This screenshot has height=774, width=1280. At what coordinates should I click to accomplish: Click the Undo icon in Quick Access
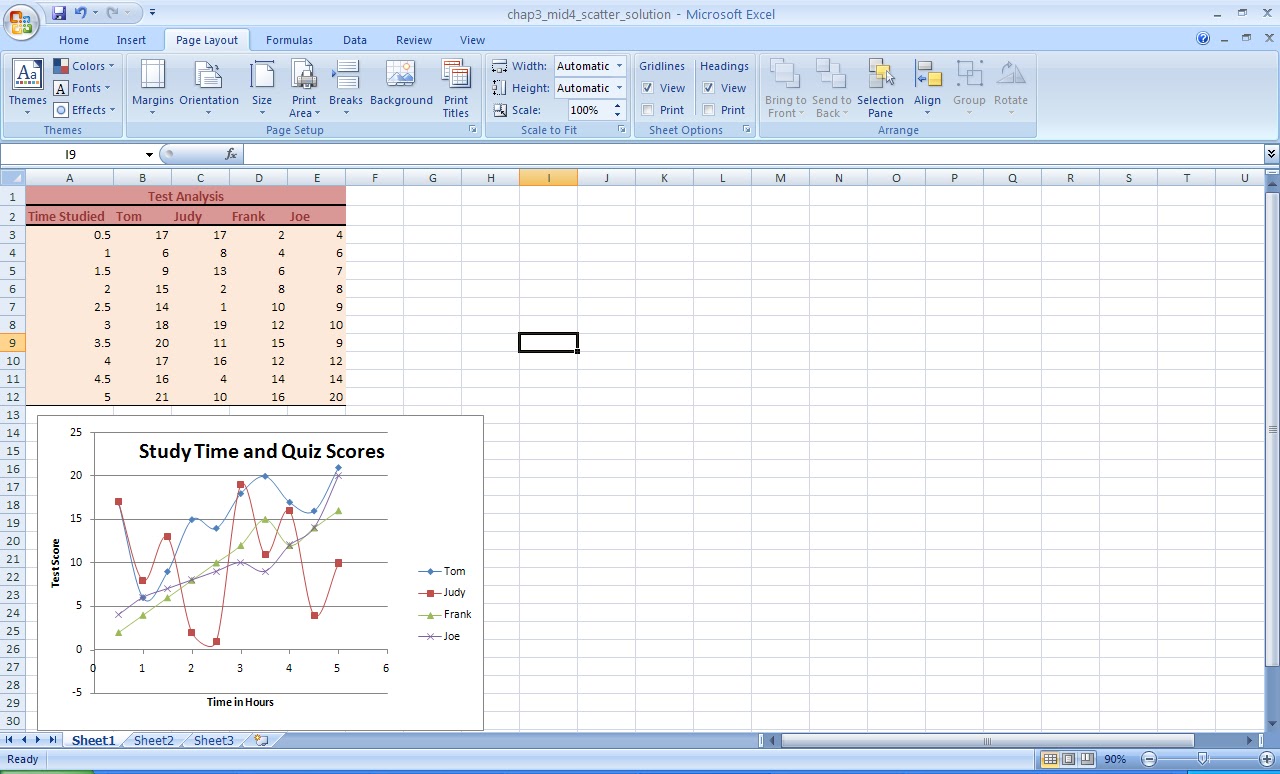coord(81,13)
